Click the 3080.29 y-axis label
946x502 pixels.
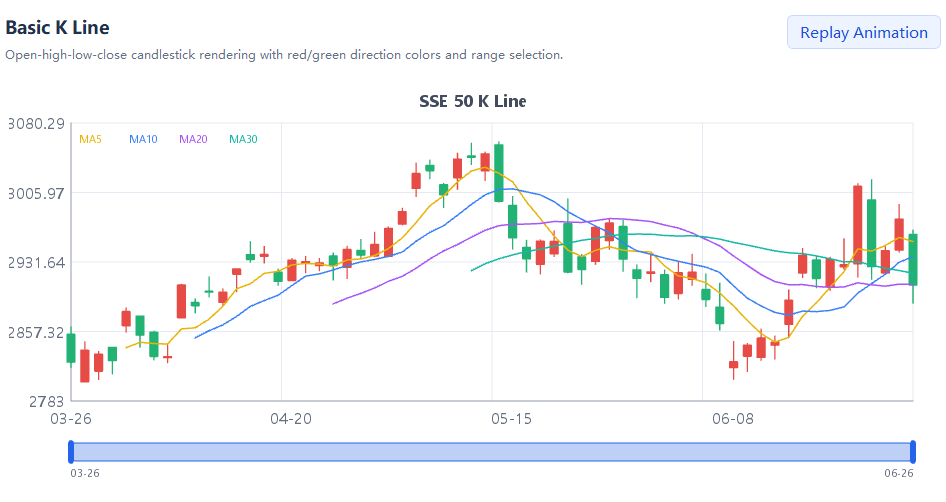36,124
